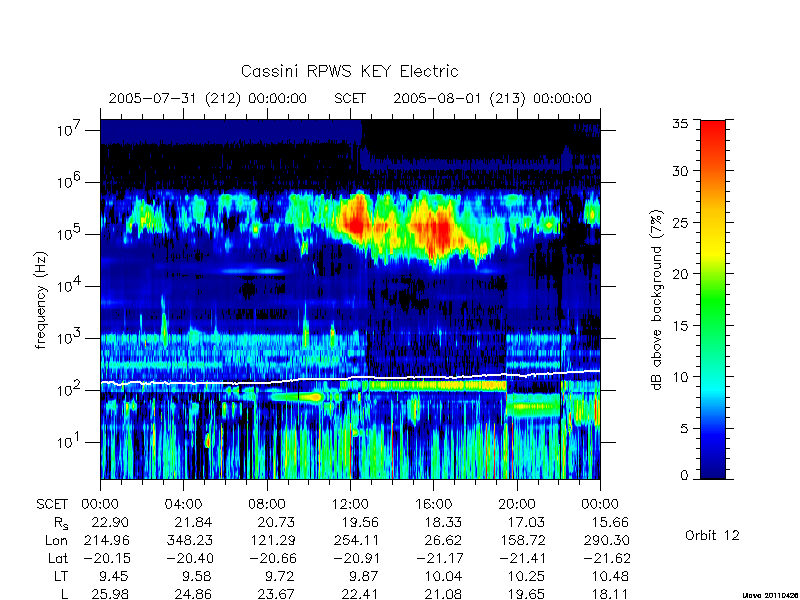The image size is (800, 600).
Task: Click the SCET time label '12:00'
Action: 350,505
